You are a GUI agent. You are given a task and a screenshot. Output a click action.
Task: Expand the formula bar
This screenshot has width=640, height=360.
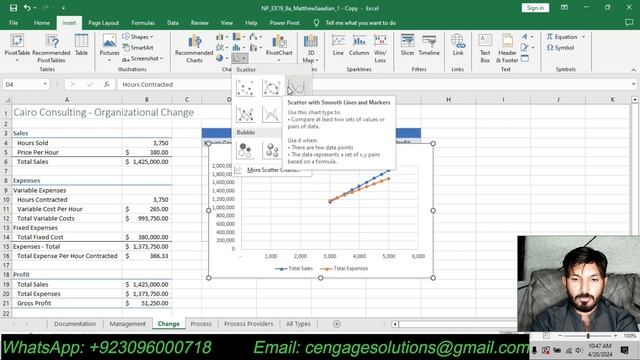[x=633, y=84]
